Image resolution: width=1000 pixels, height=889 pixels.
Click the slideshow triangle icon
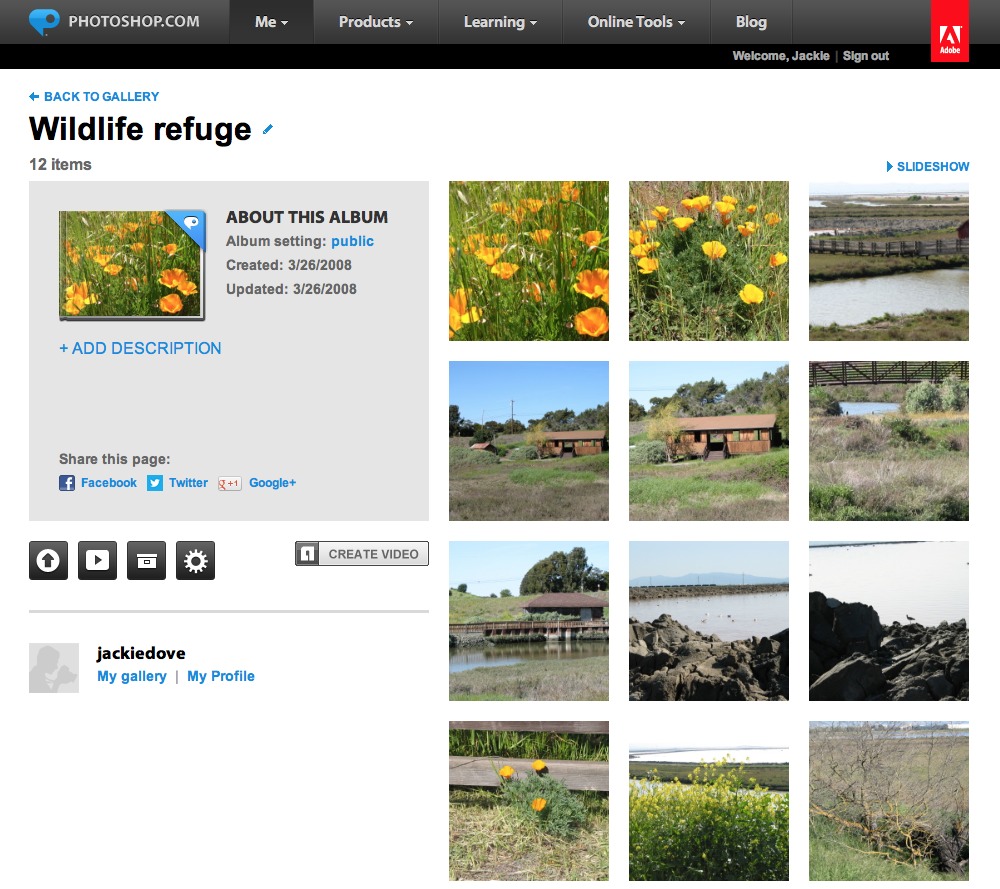coord(890,166)
